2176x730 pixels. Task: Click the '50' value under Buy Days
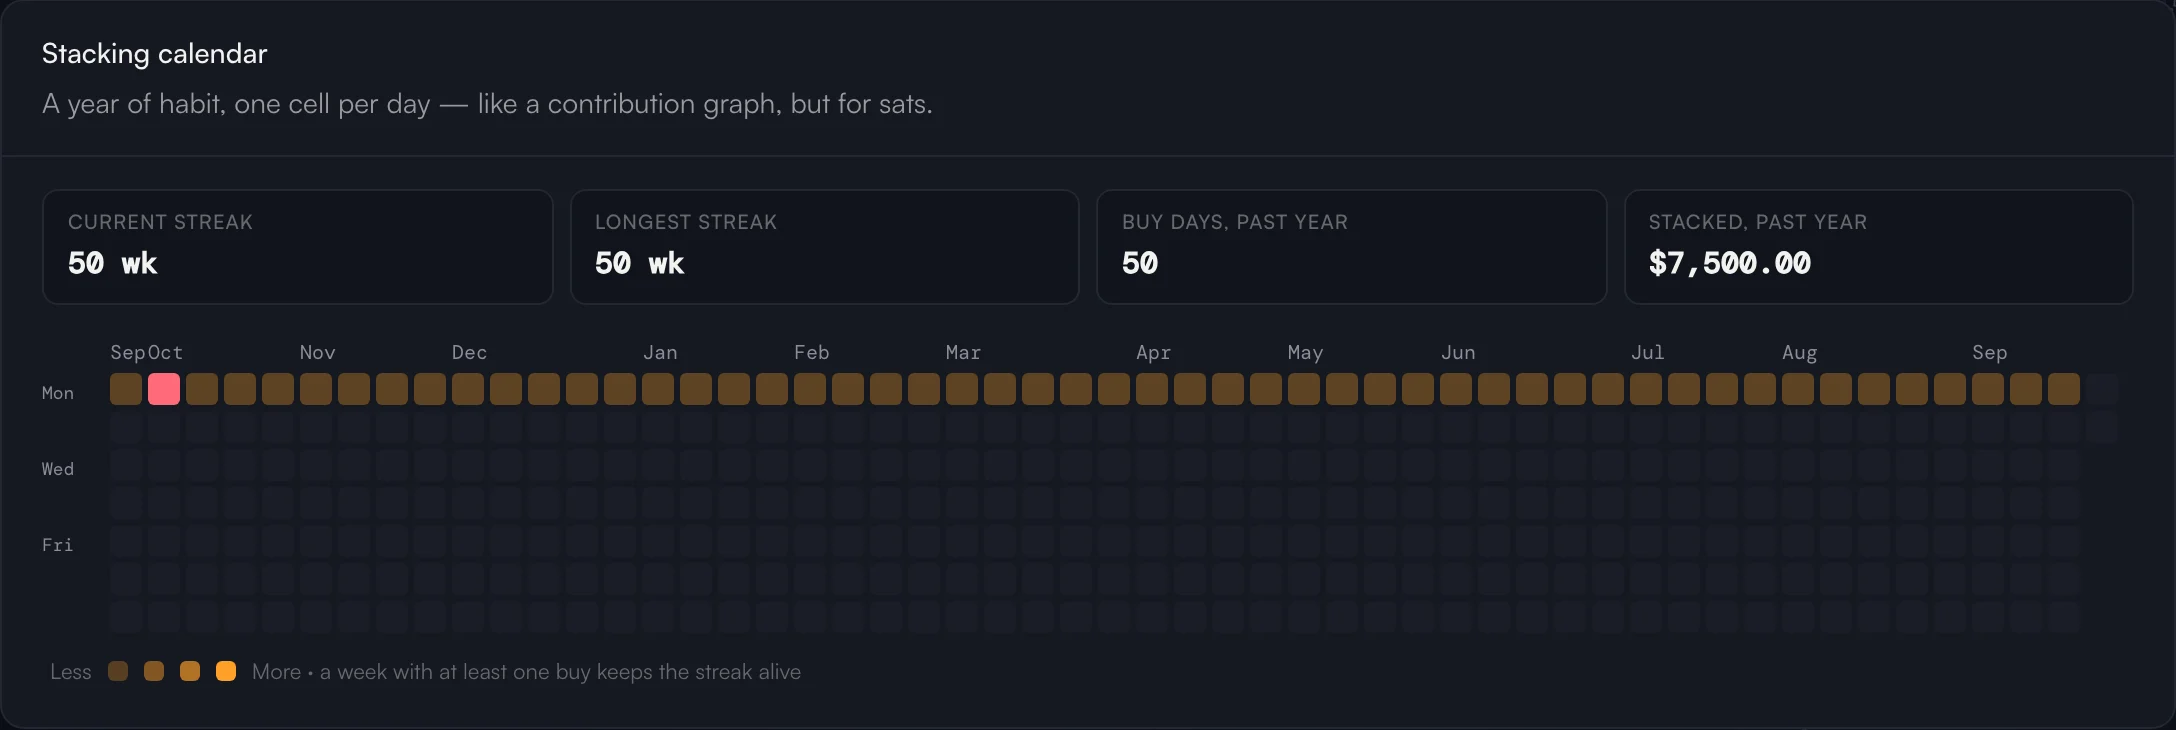tap(1140, 263)
